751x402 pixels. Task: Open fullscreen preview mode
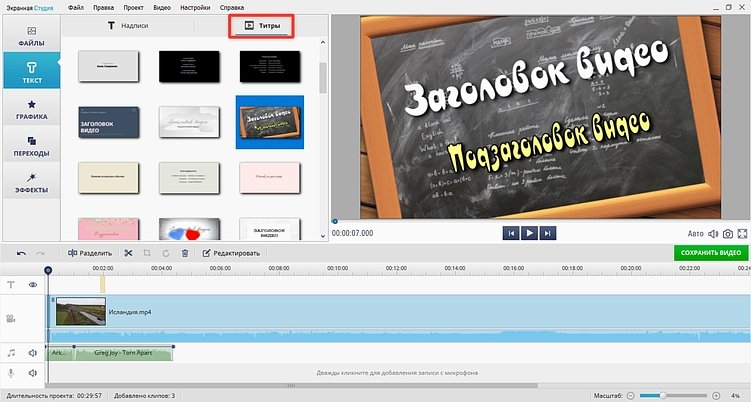(742, 233)
